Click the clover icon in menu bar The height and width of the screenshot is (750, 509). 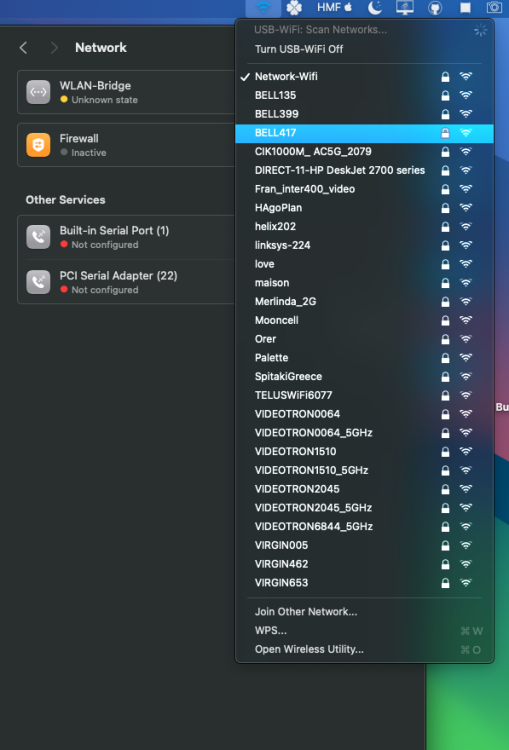294,7
